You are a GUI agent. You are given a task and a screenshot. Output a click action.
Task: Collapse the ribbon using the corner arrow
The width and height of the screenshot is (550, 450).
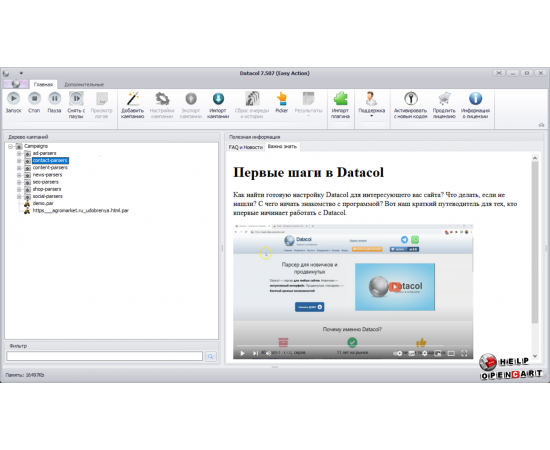pyautogui.click(x=542, y=125)
